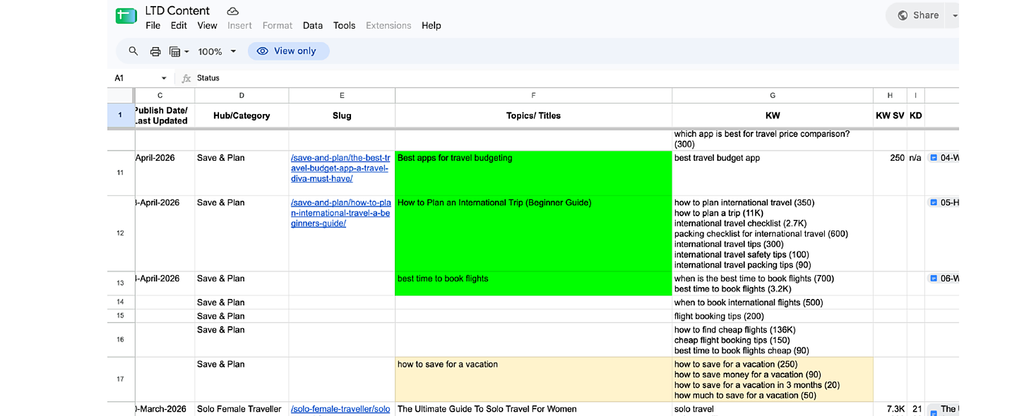Screen dimensions: 1024x416
Task: Select column E header
Action: (342, 95)
